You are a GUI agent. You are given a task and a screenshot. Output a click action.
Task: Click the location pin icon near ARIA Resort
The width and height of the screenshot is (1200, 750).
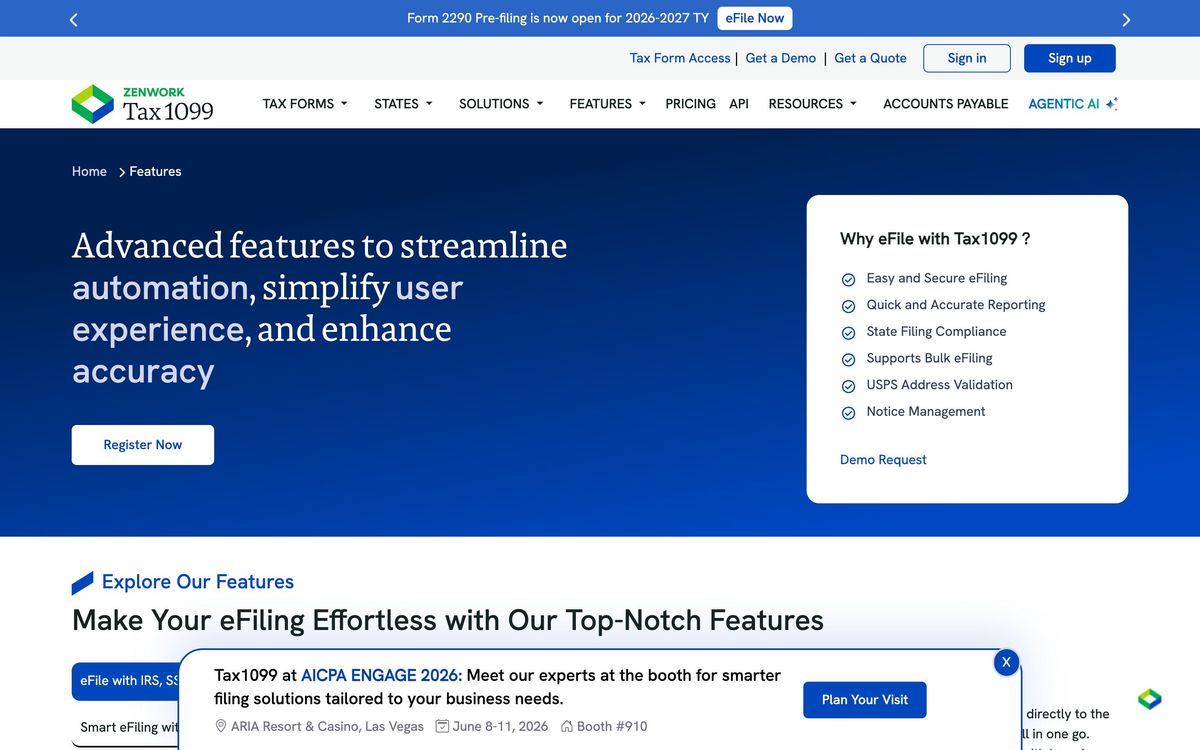221,726
